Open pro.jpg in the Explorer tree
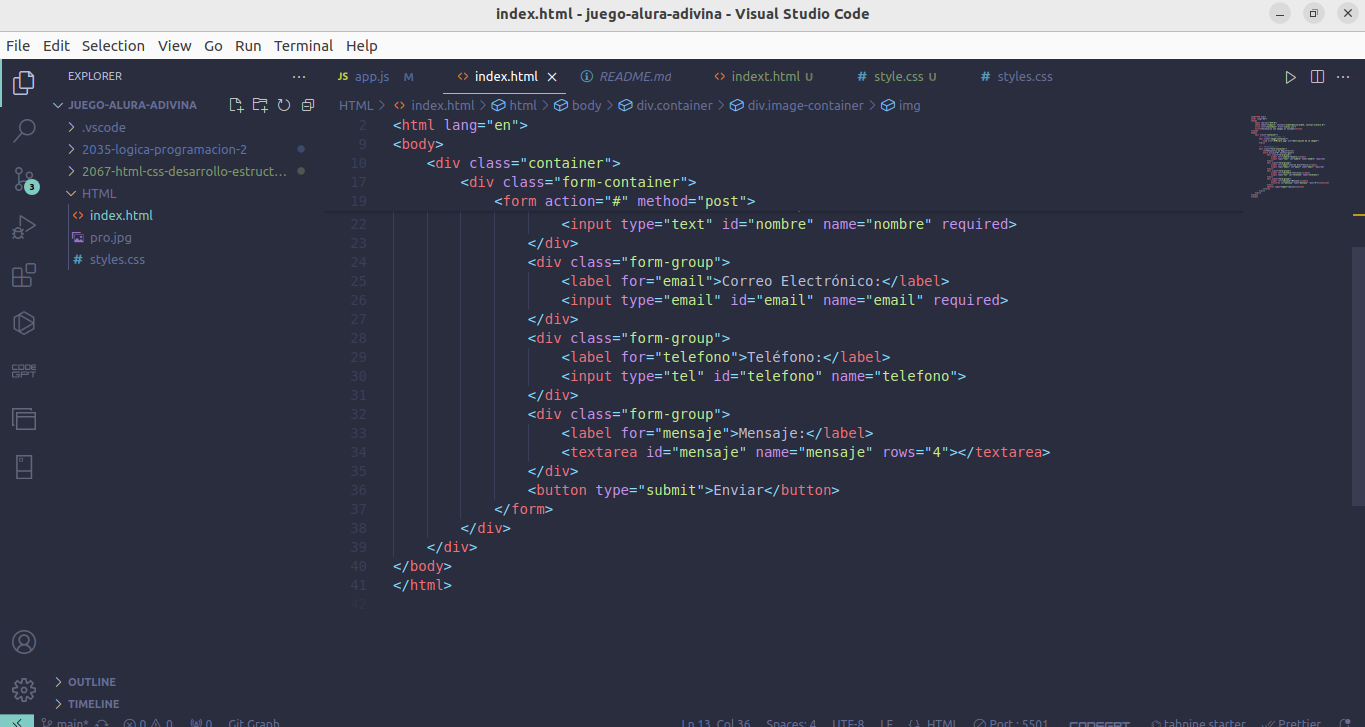The width and height of the screenshot is (1365, 727). 110,237
